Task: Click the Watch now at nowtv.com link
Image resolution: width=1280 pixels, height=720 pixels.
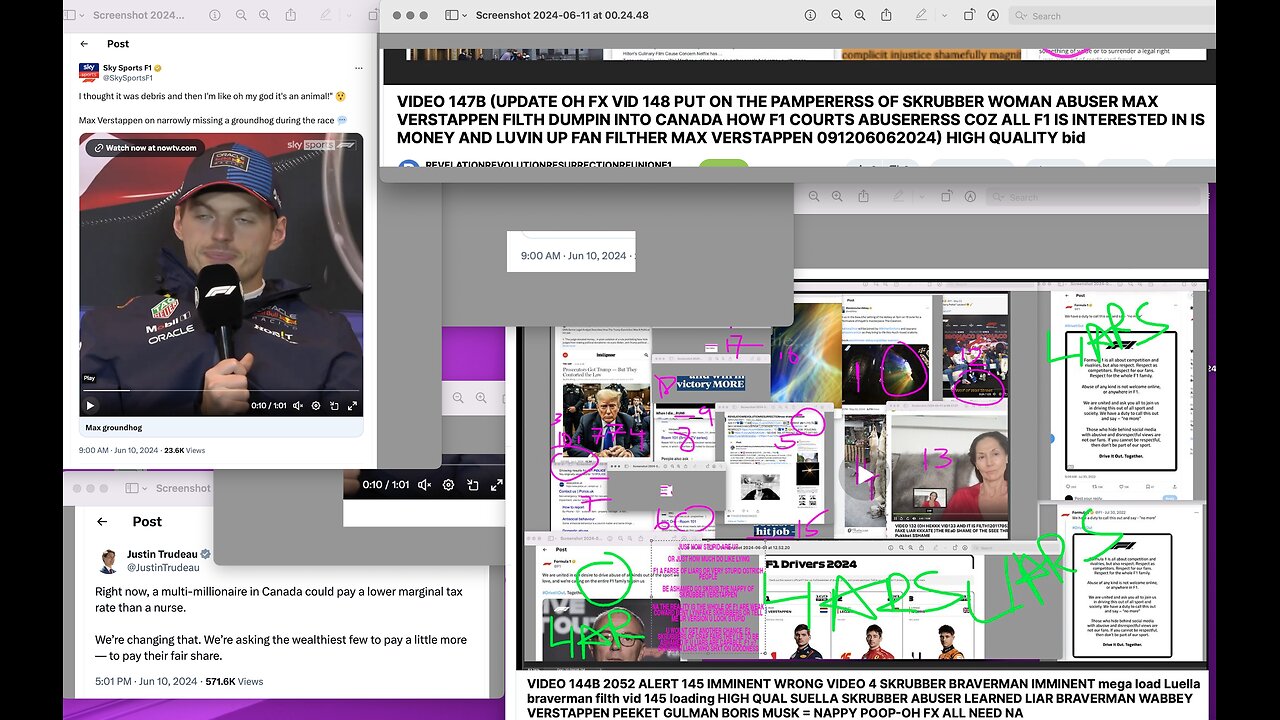Action: click(145, 148)
